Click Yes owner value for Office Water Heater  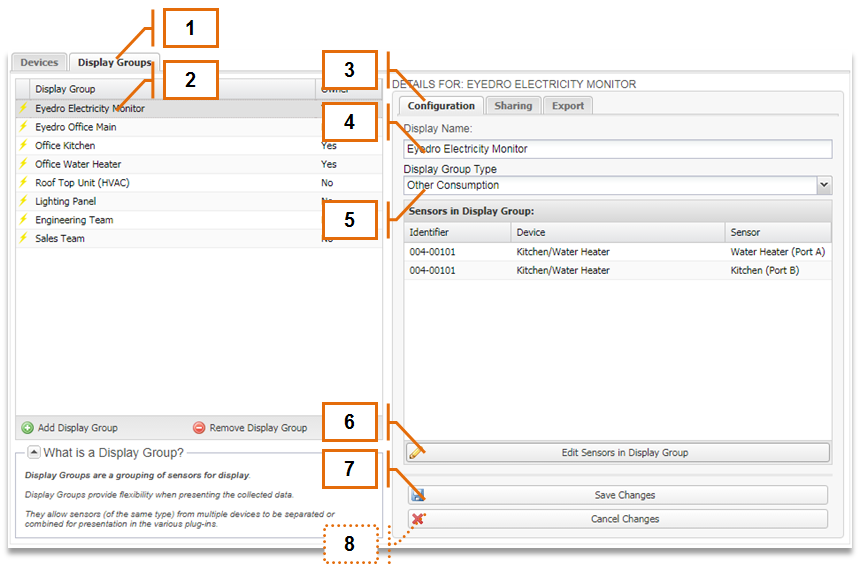(329, 164)
